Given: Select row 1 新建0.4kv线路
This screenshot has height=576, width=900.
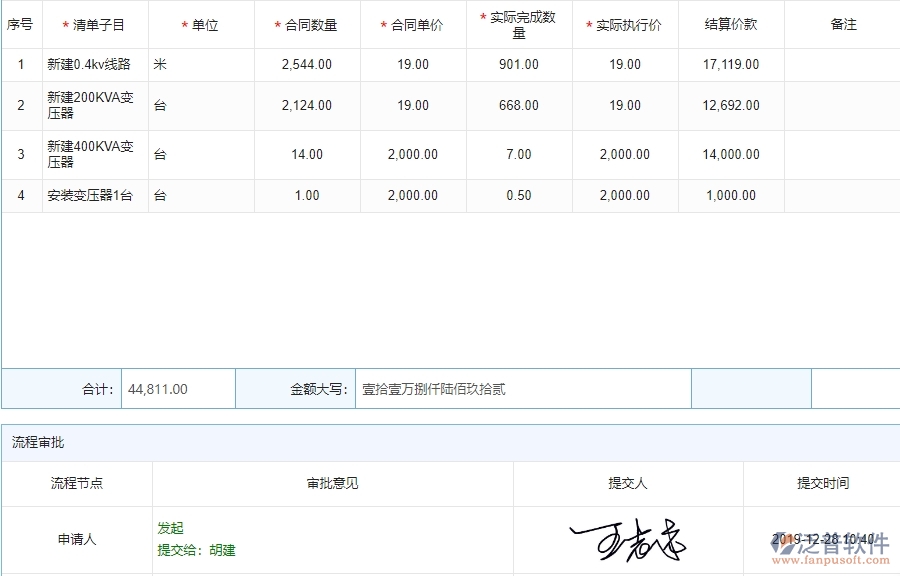Looking at the screenshot, I should [88, 64].
